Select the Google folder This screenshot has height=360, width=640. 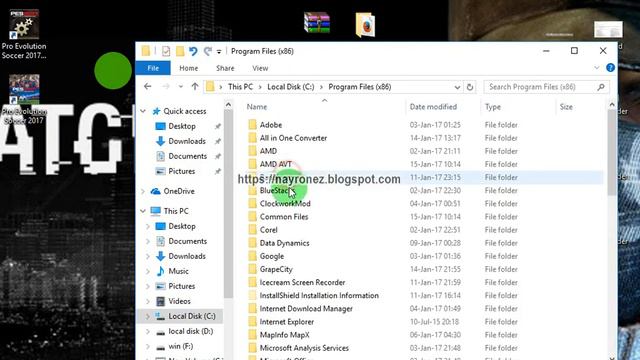point(271,256)
